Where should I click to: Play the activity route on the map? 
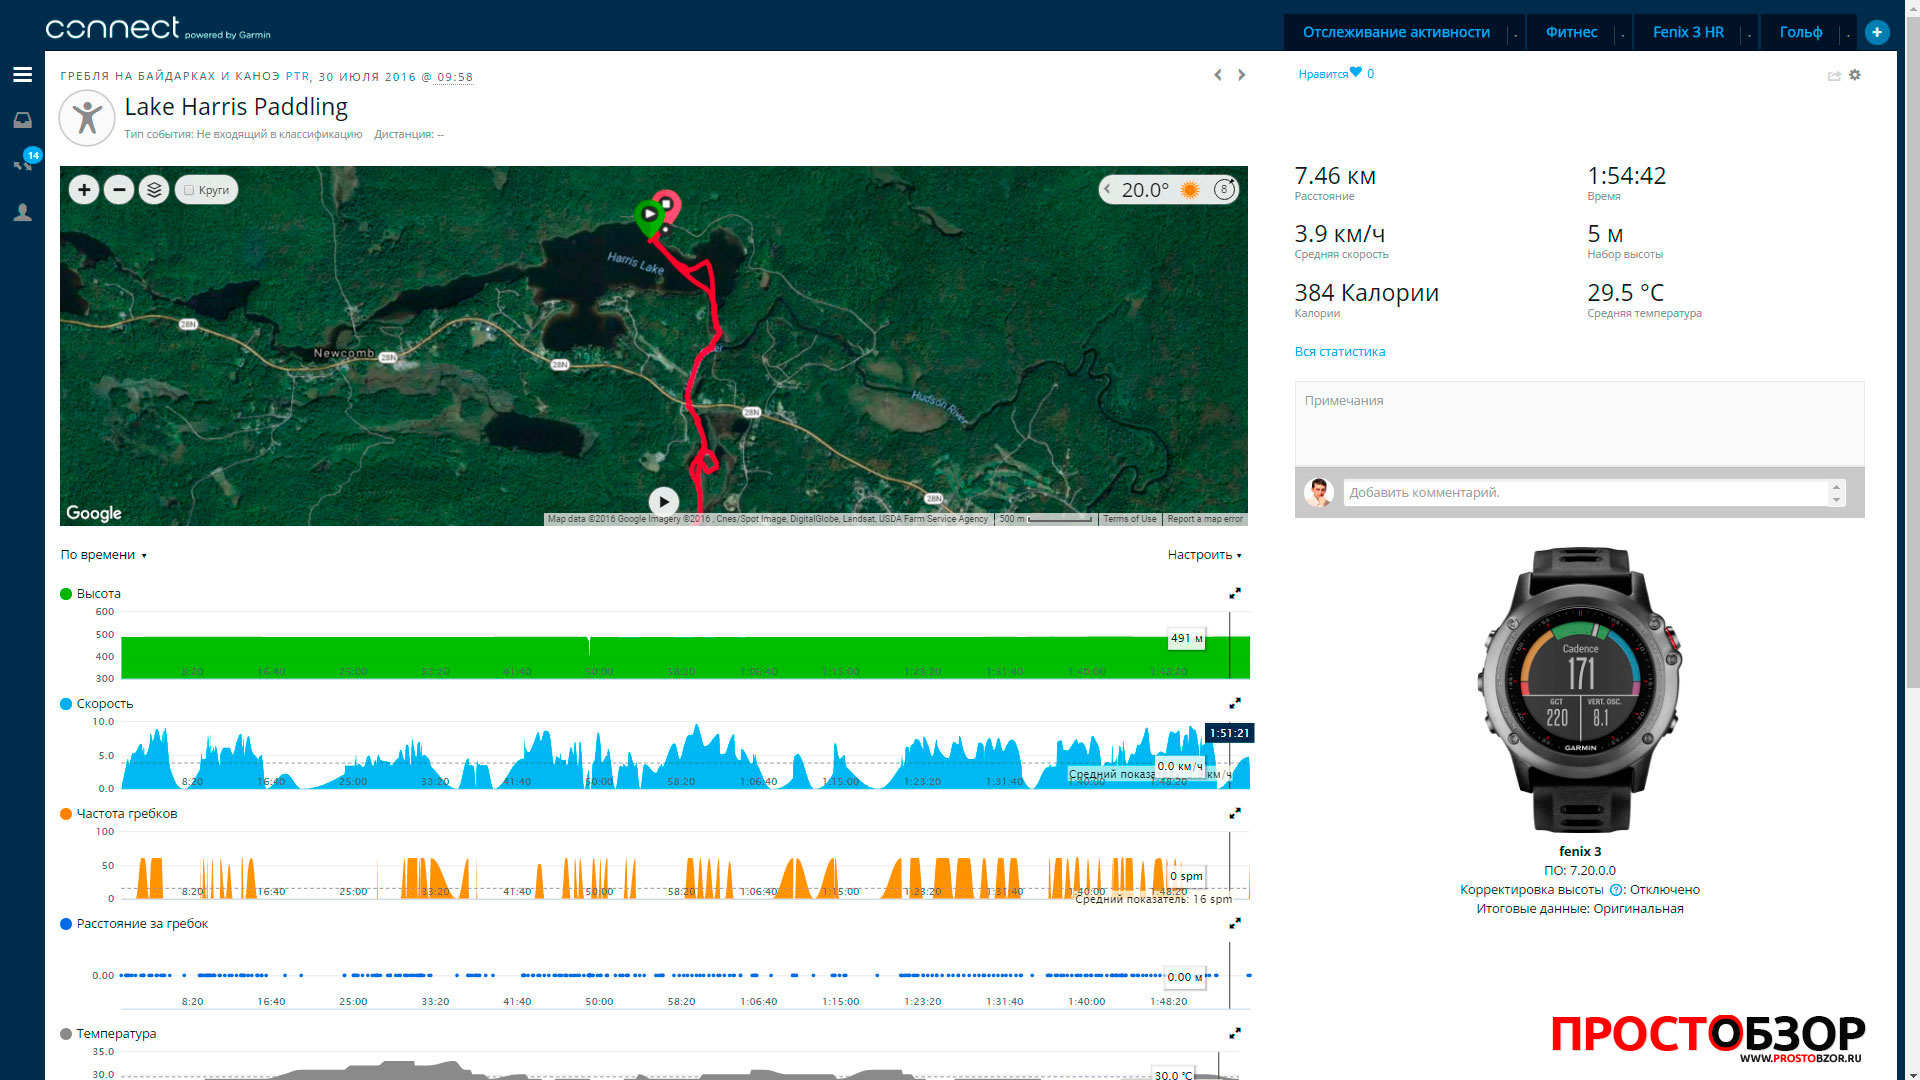tap(663, 502)
